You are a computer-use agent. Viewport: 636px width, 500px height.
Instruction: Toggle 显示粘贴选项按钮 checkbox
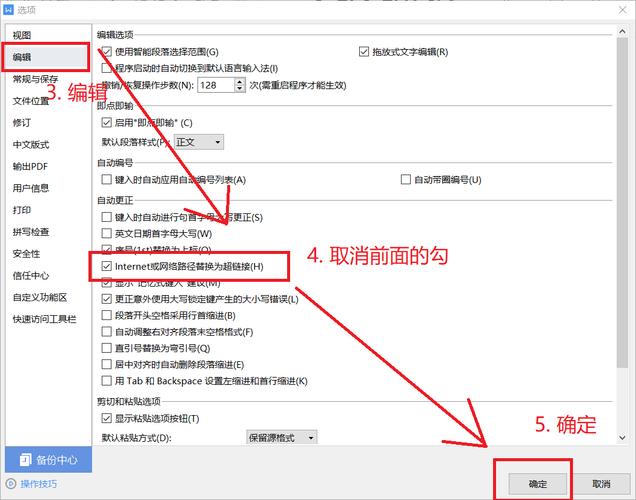coord(107,418)
